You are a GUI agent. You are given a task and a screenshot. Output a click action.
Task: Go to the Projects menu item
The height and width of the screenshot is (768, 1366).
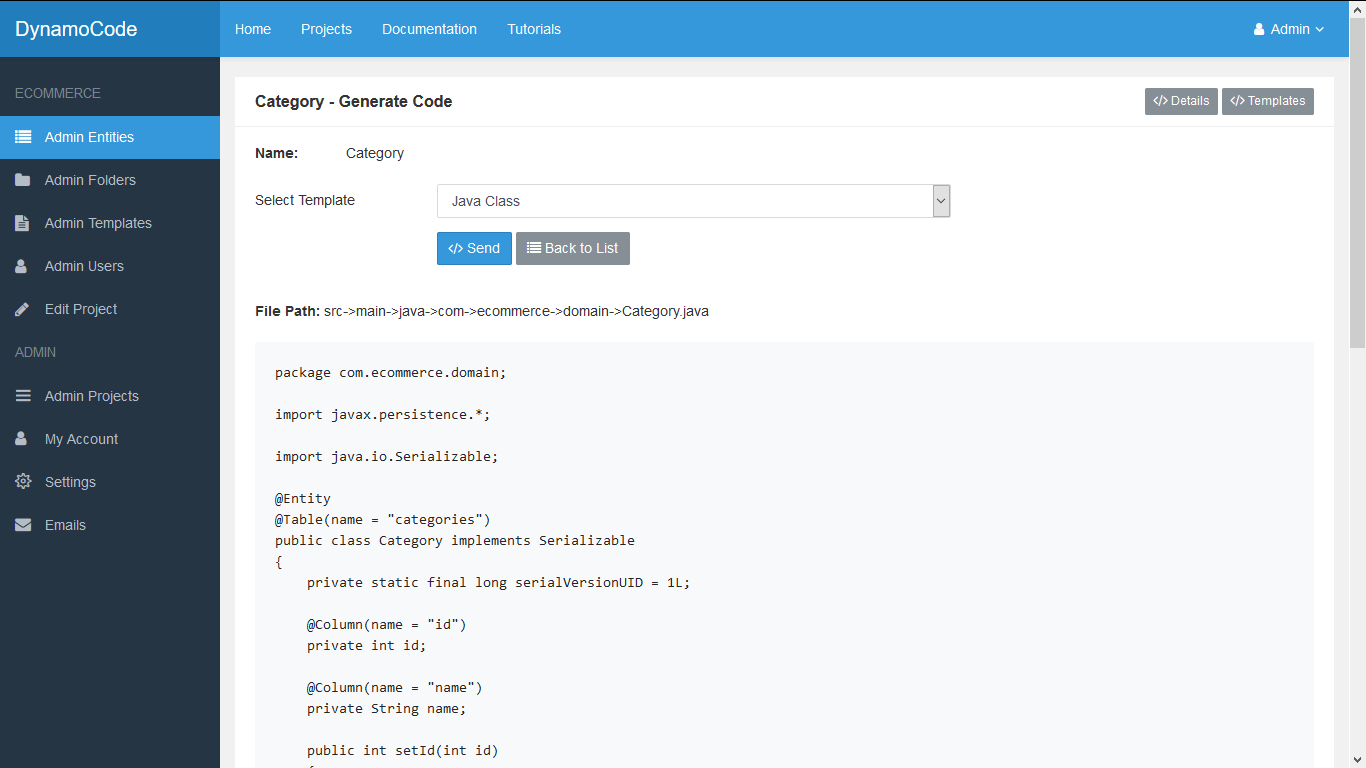tap(326, 29)
